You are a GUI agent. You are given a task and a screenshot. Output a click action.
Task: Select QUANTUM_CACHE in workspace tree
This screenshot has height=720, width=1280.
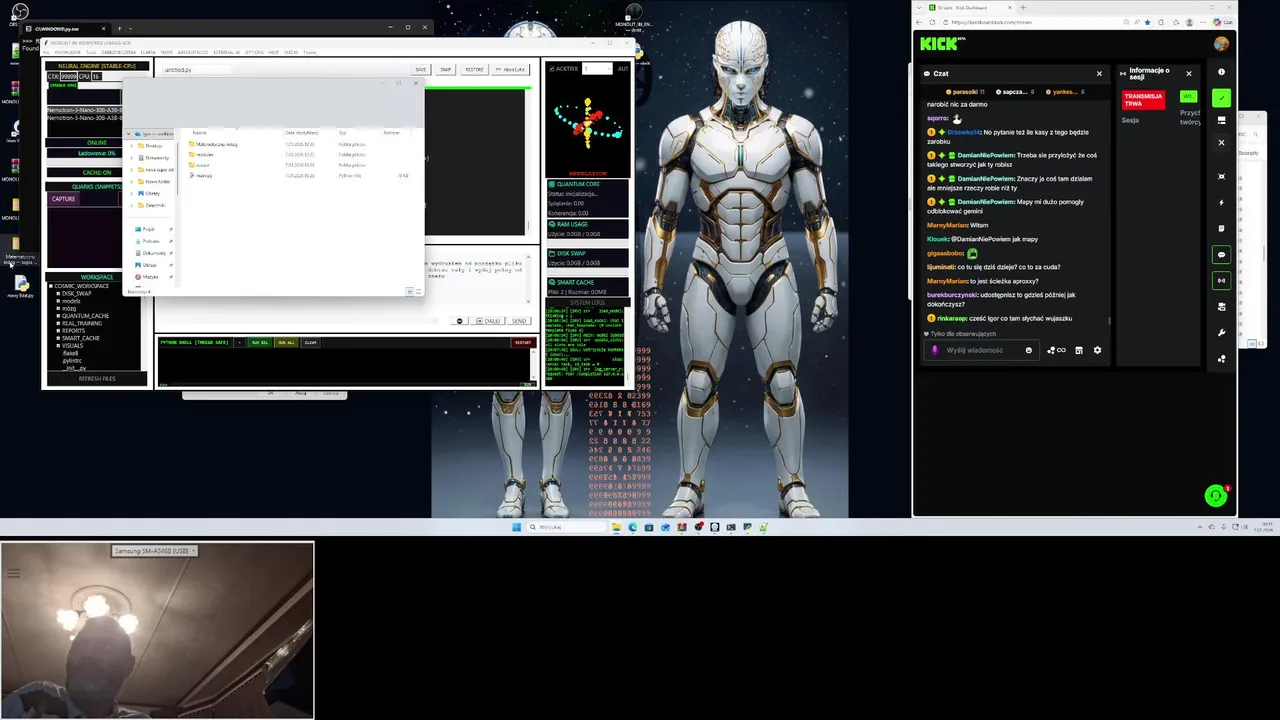point(85,316)
